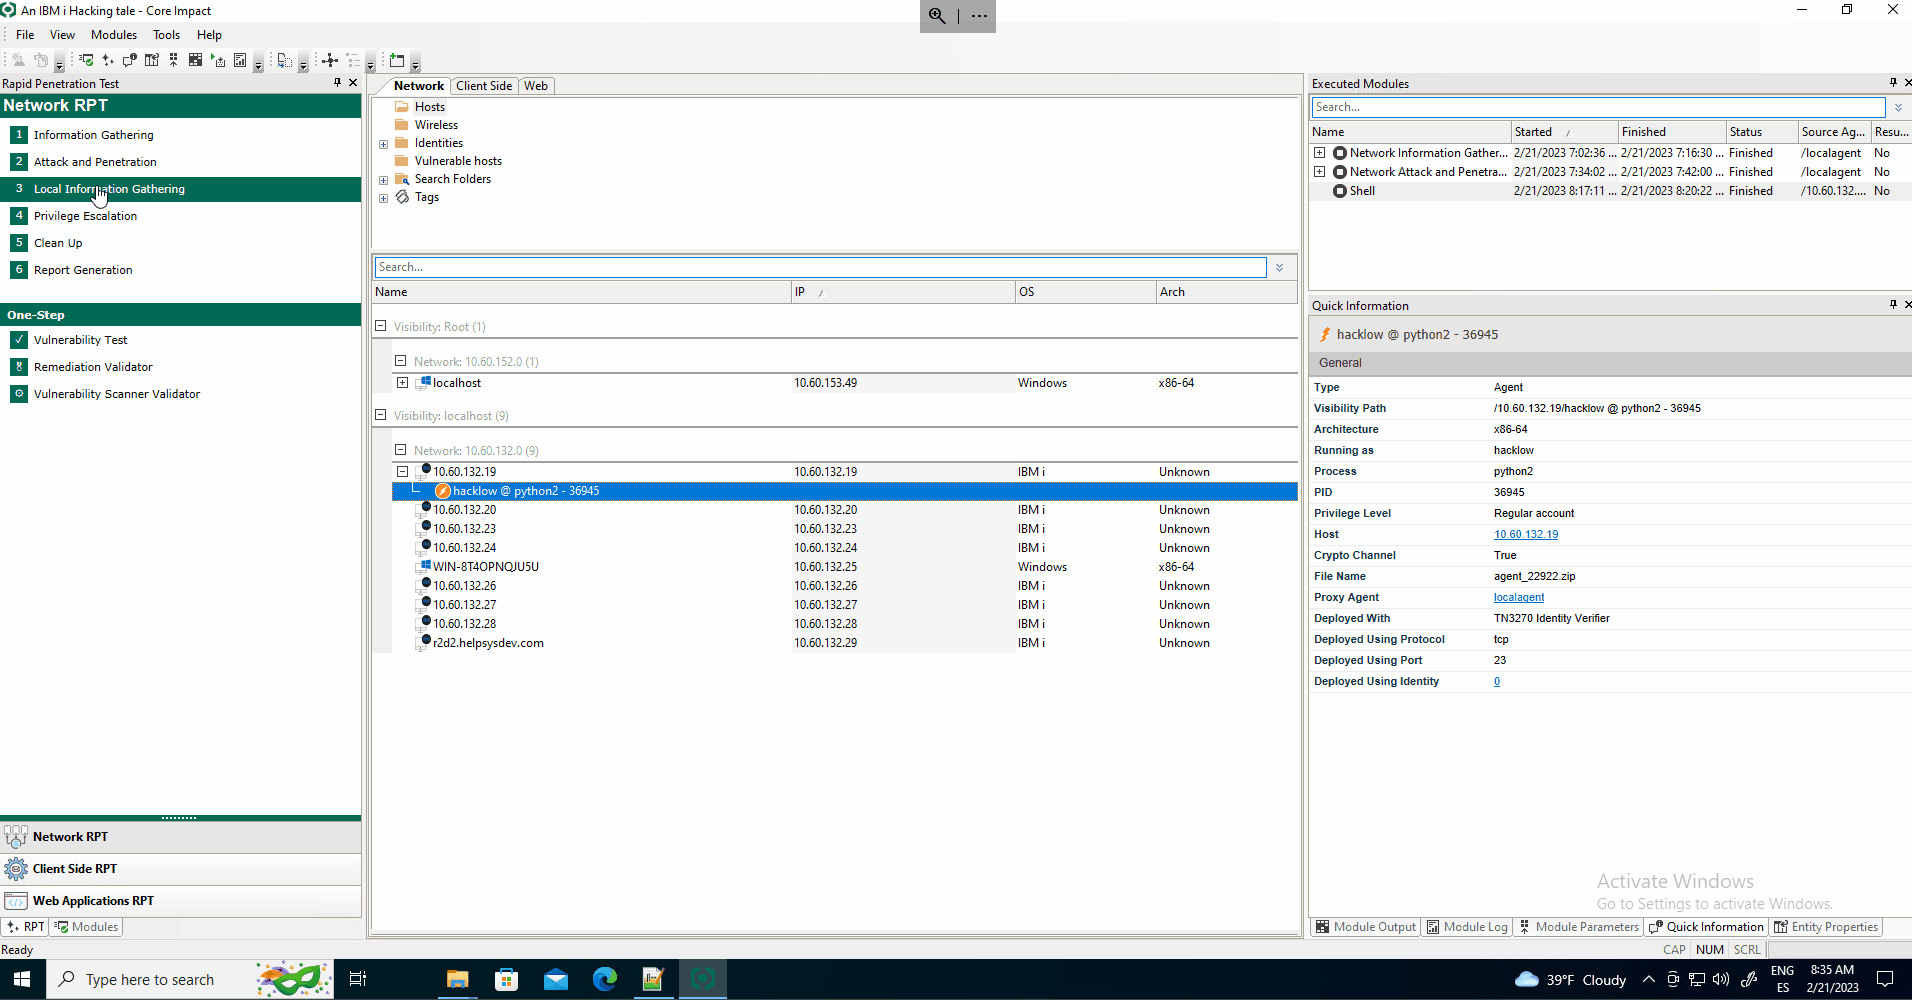Image resolution: width=1912 pixels, height=1000 pixels.
Task: Click the Executed Modules search field
Action: (1598, 107)
